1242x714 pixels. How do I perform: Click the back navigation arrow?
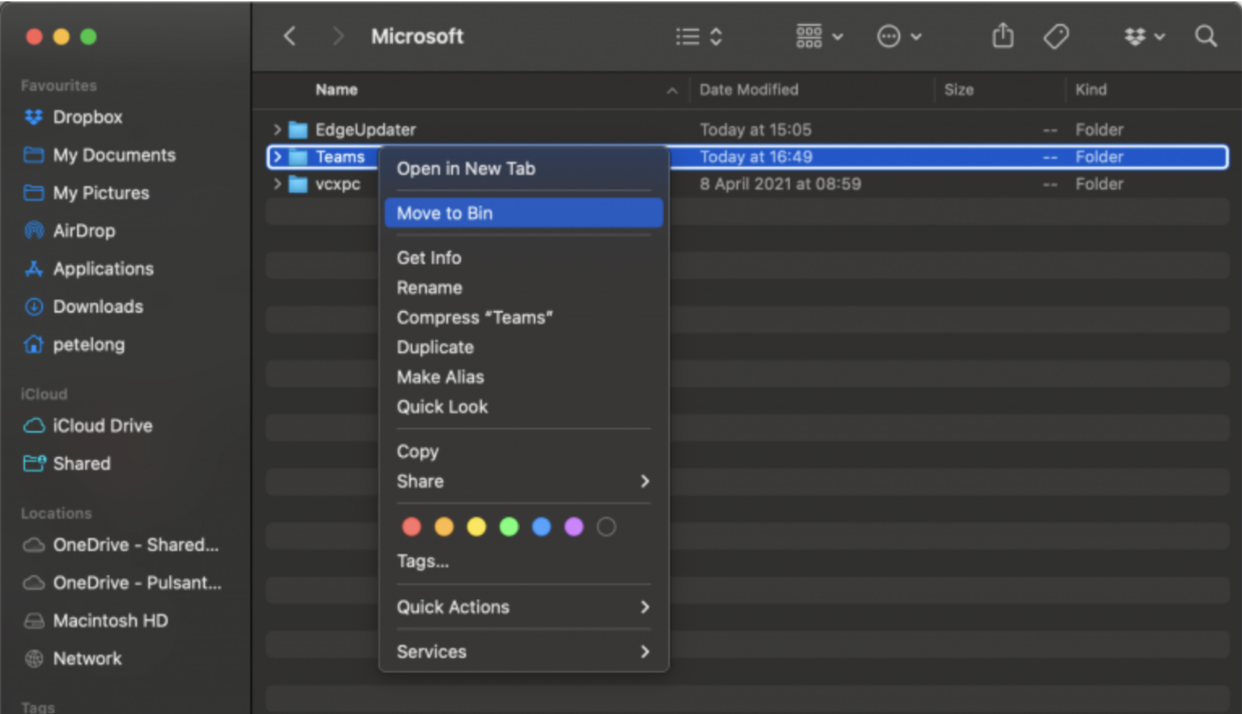pos(290,37)
